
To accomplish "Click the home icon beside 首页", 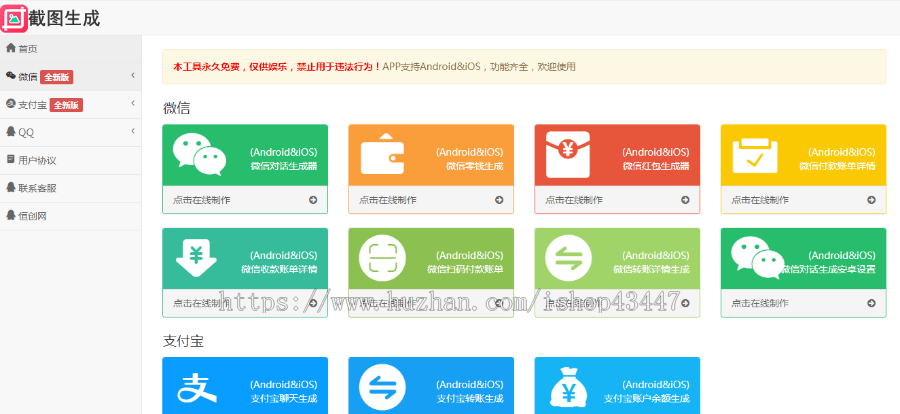I will pyautogui.click(x=10, y=48).
